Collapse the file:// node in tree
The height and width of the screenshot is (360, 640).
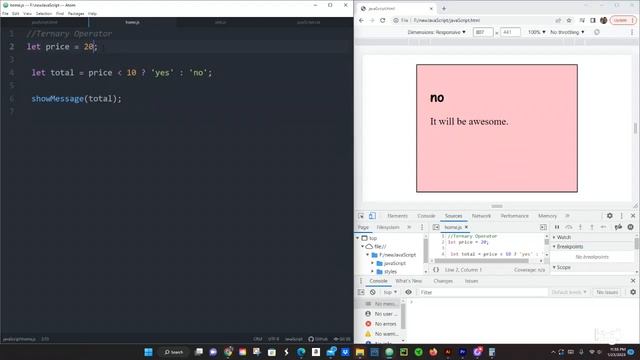coord(362,247)
